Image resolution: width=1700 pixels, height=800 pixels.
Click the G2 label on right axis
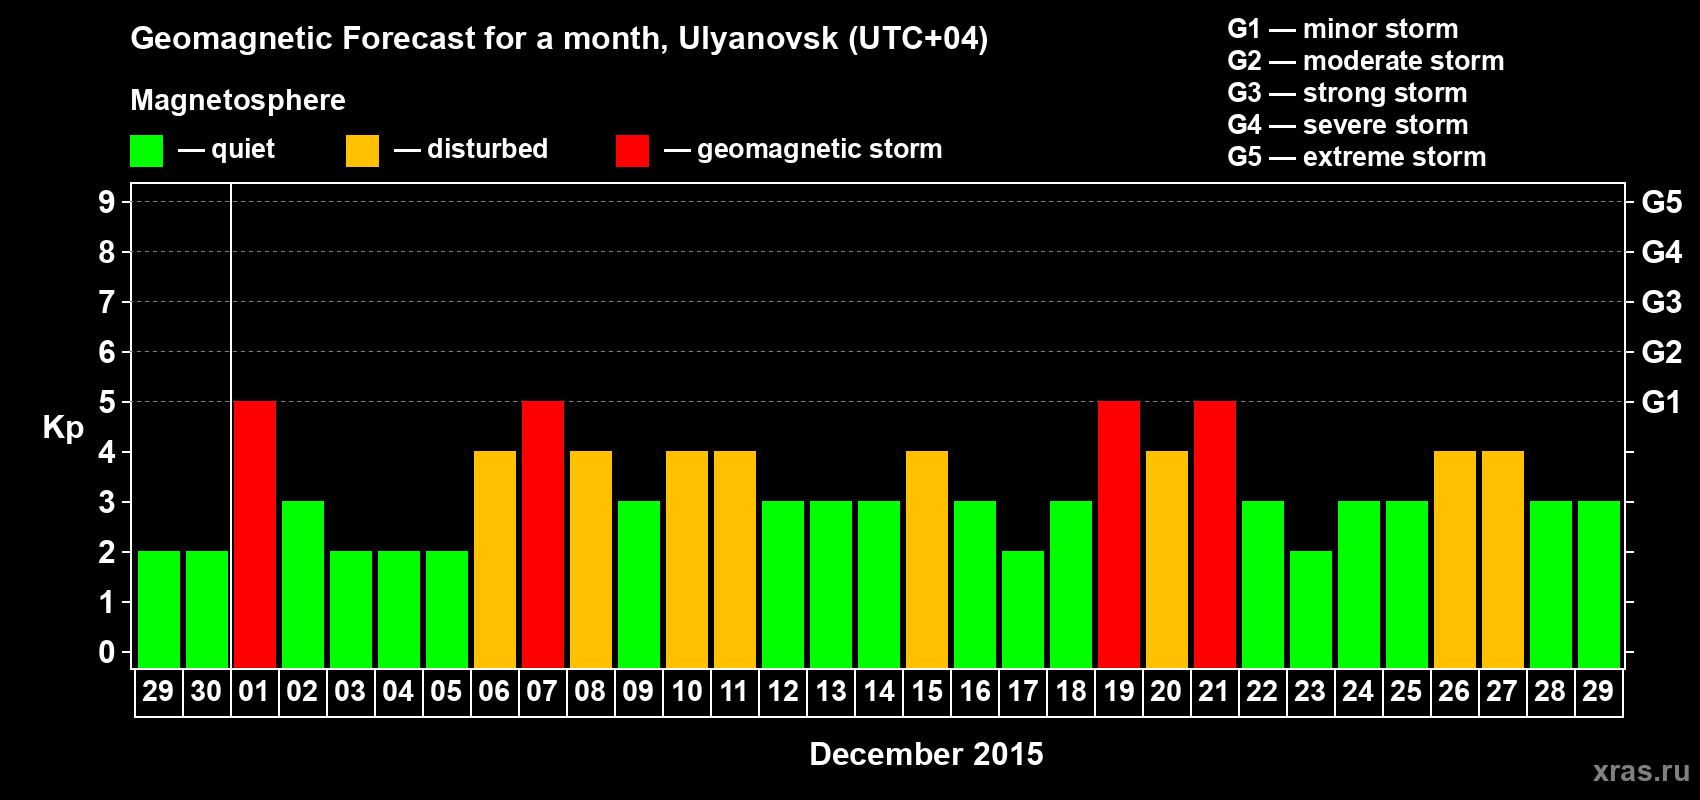pyautogui.click(x=1661, y=352)
